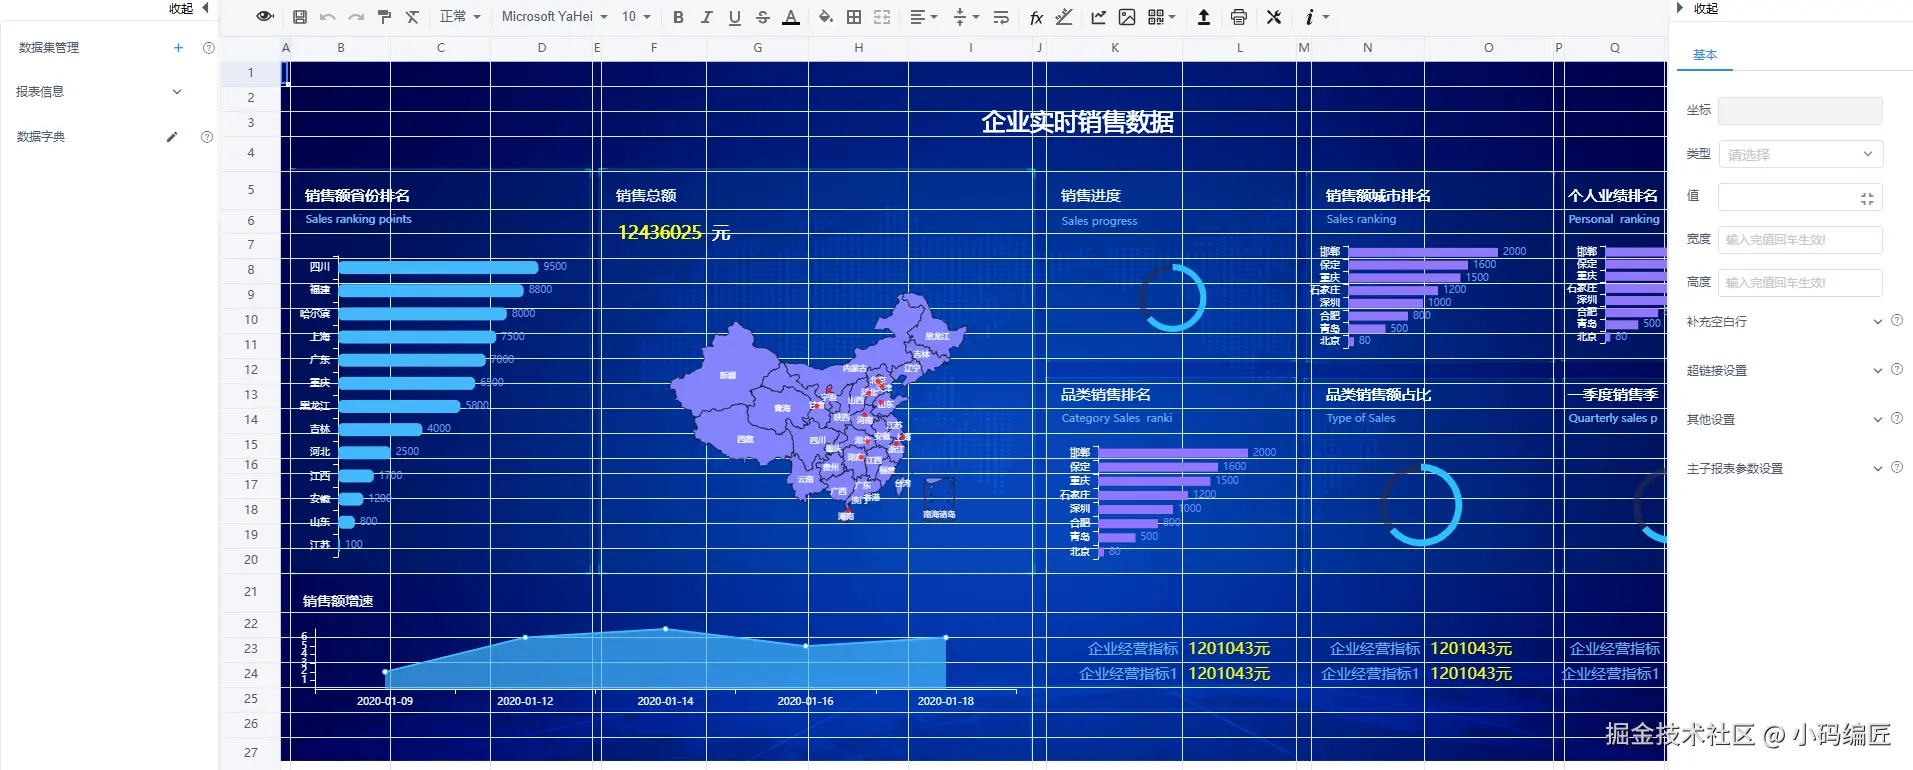Click help icon beside 主子报表参数设置
The height and width of the screenshot is (770, 1913).
point(1896,467)
